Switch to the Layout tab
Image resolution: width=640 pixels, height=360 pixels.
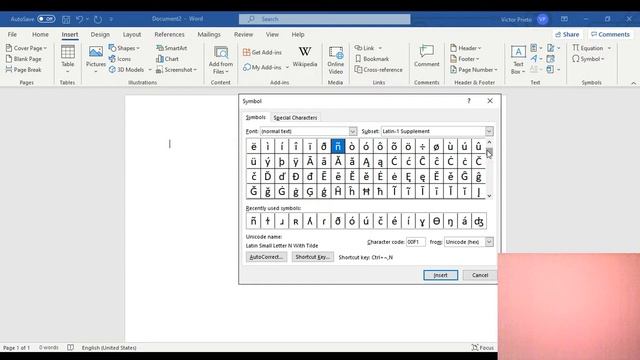click(x=132, y=35)
